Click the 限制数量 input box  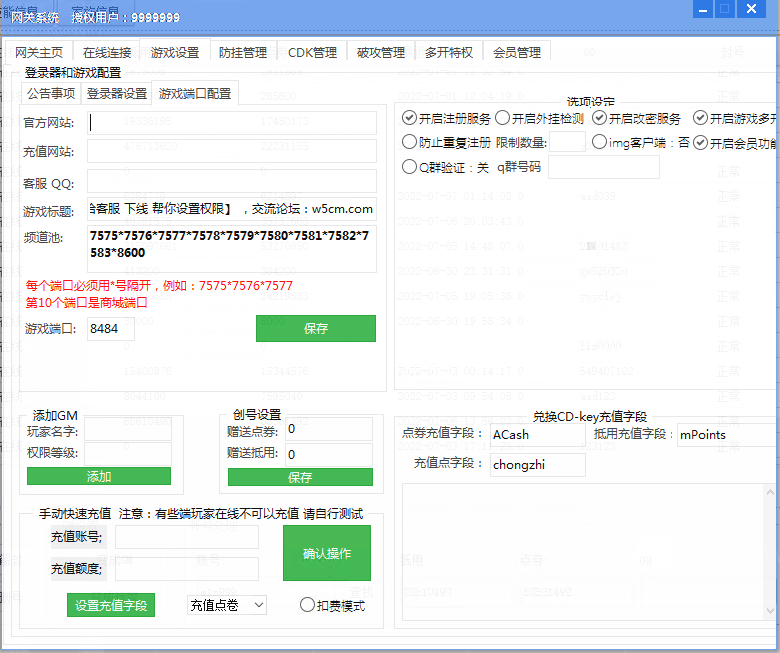click(x=567, y=142)
